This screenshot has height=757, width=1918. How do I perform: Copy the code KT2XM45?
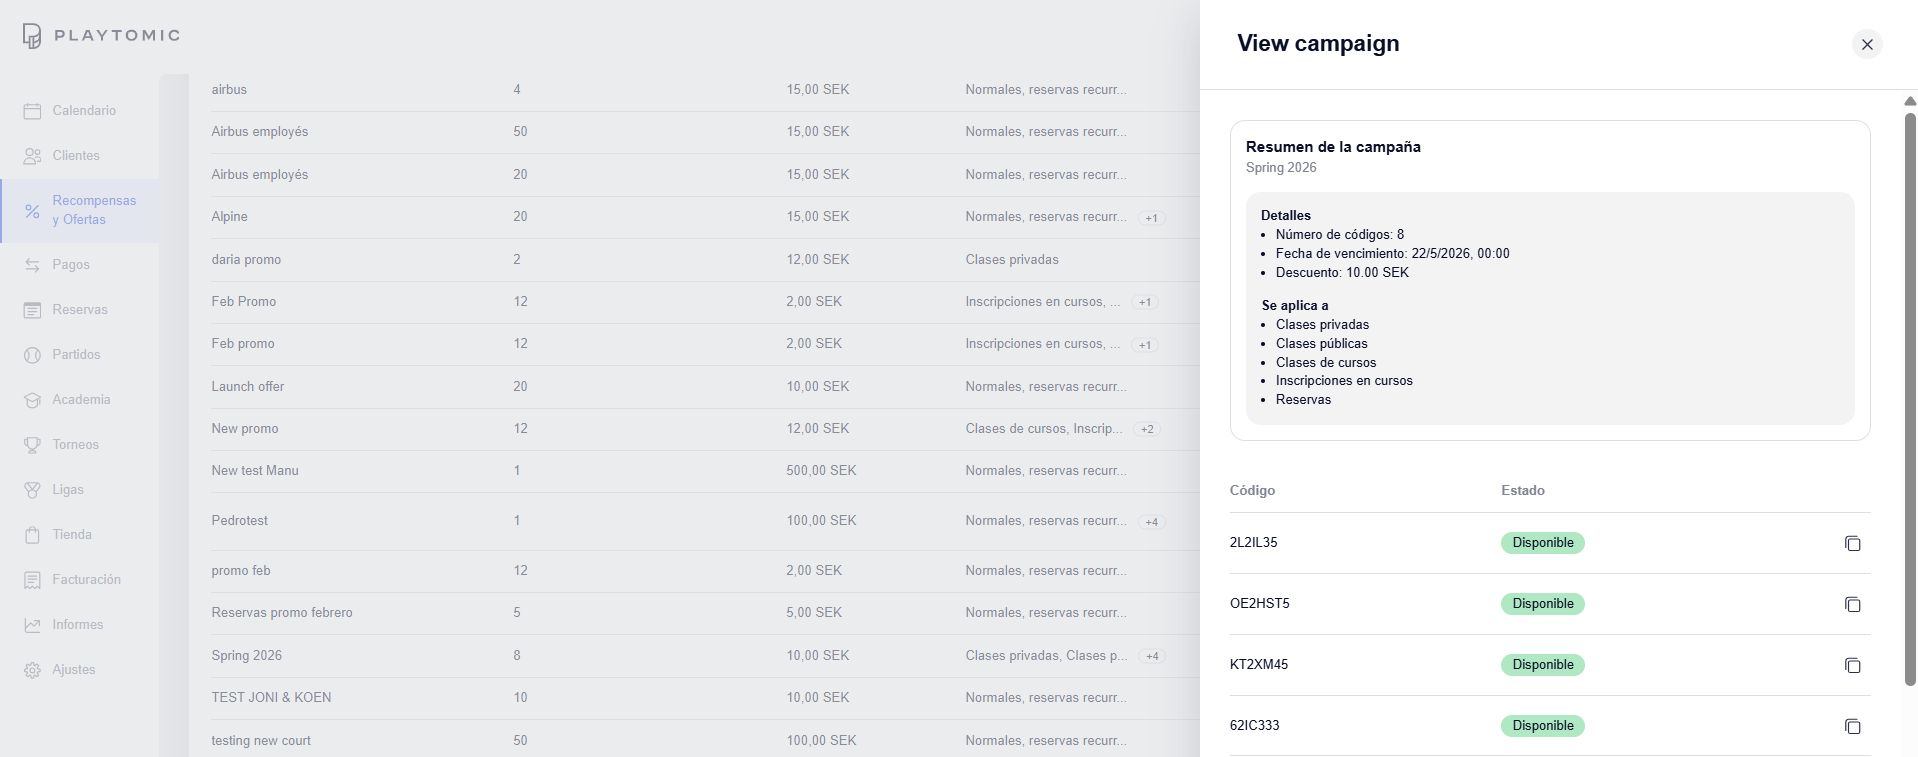pyautogui.click(x=1852, y=665)
